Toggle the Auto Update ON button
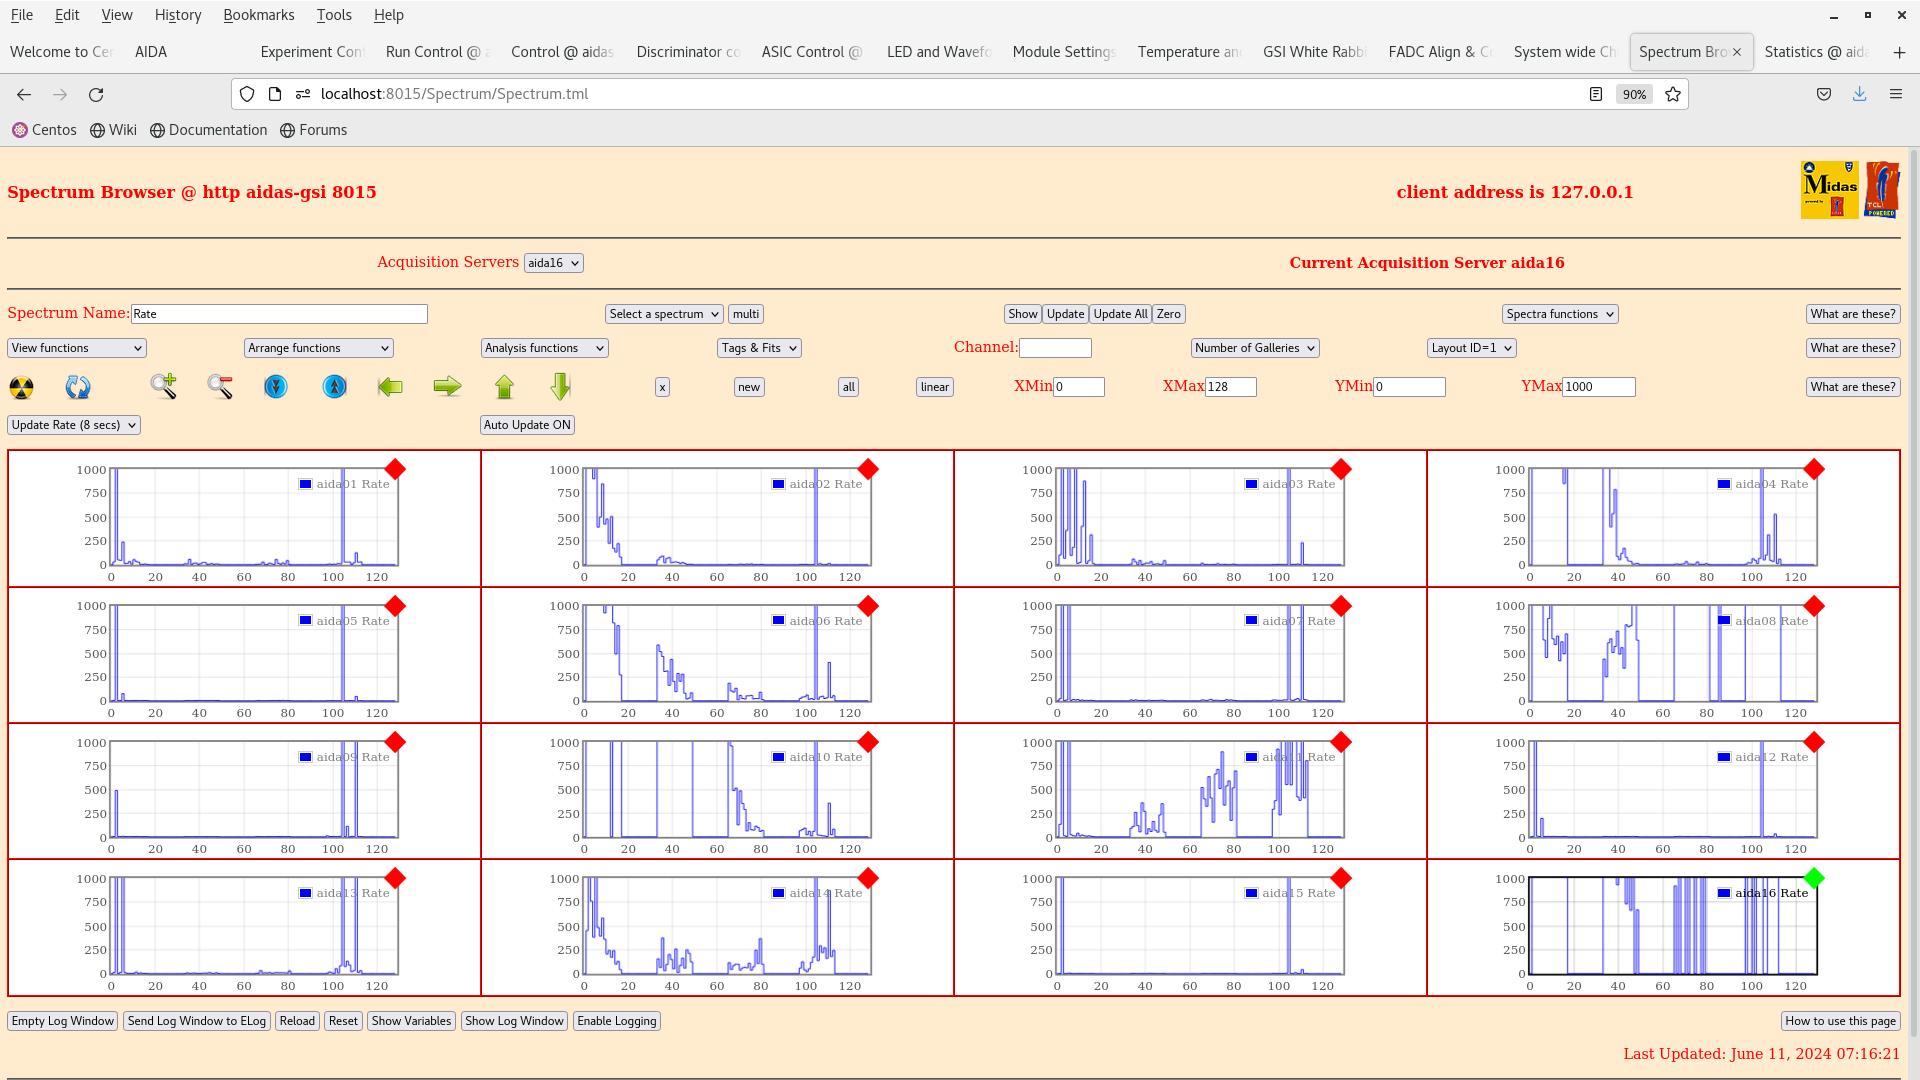This screenshot has height=1080, width=1920. coord(527,425)
